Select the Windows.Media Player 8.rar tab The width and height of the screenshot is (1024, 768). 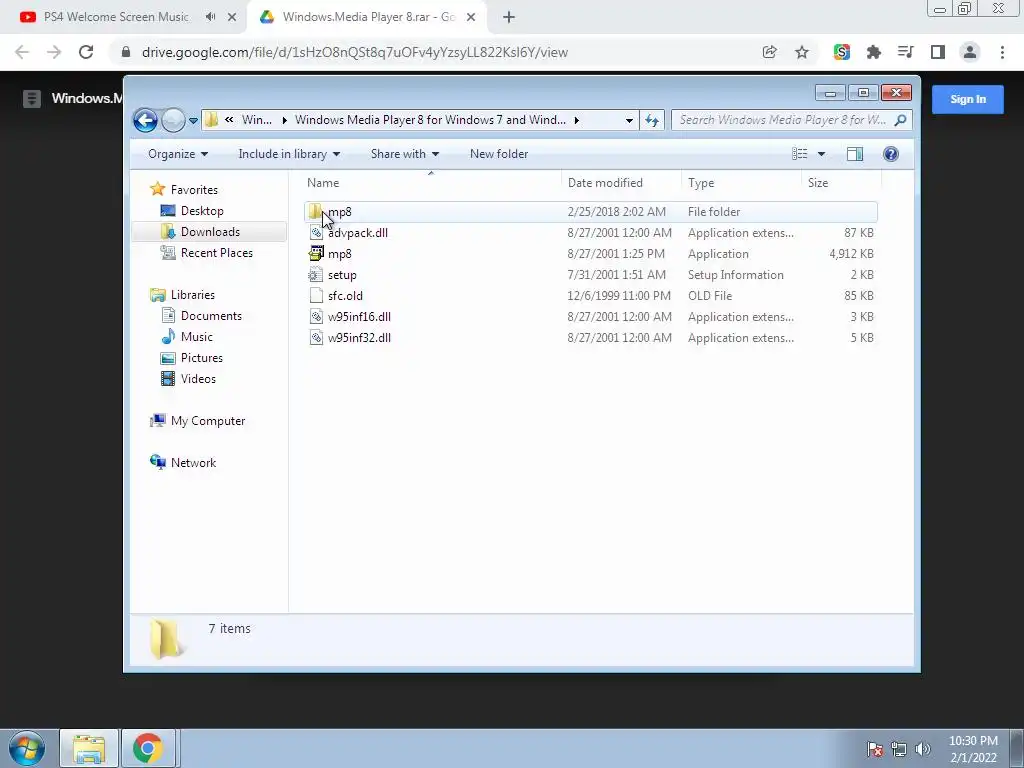pyautogui.click(x=368, y=17)
